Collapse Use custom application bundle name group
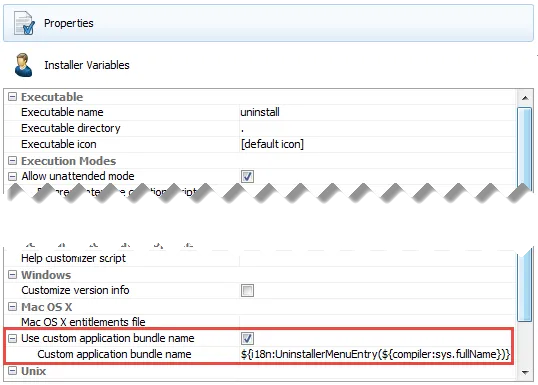The image size is (538, 385). (12, 338)
